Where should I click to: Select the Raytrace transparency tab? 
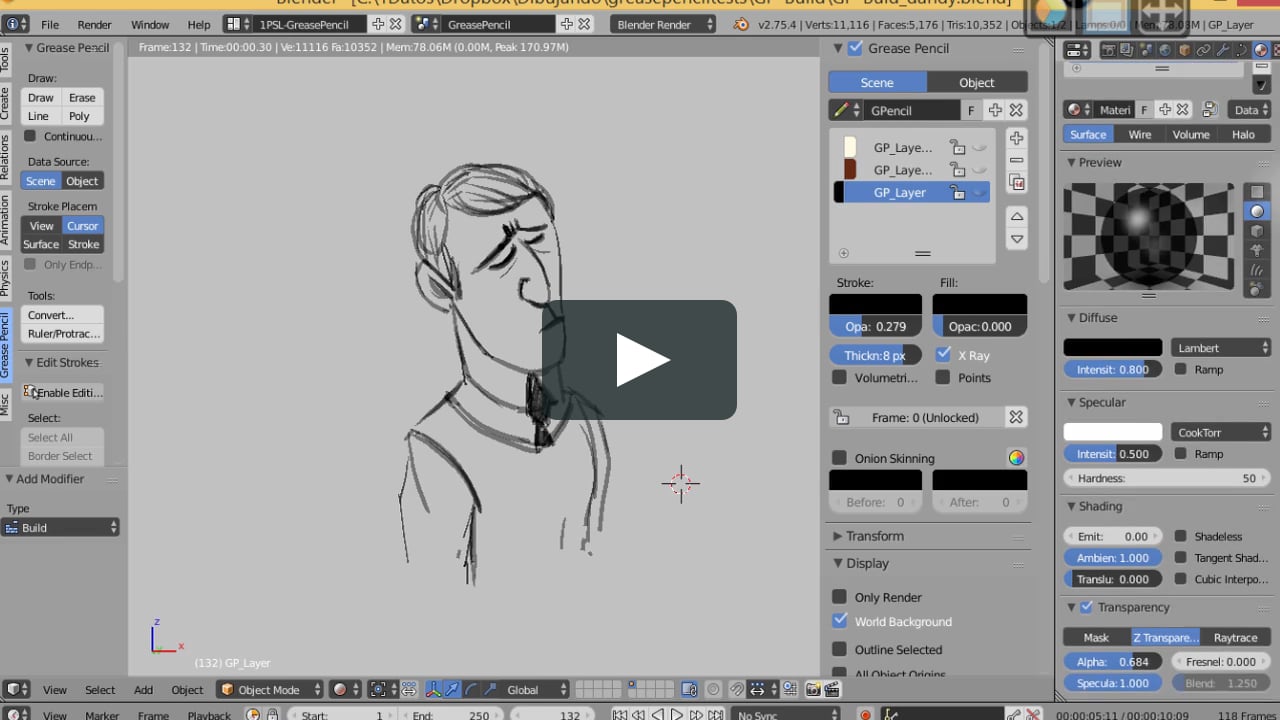(1235, 637)
